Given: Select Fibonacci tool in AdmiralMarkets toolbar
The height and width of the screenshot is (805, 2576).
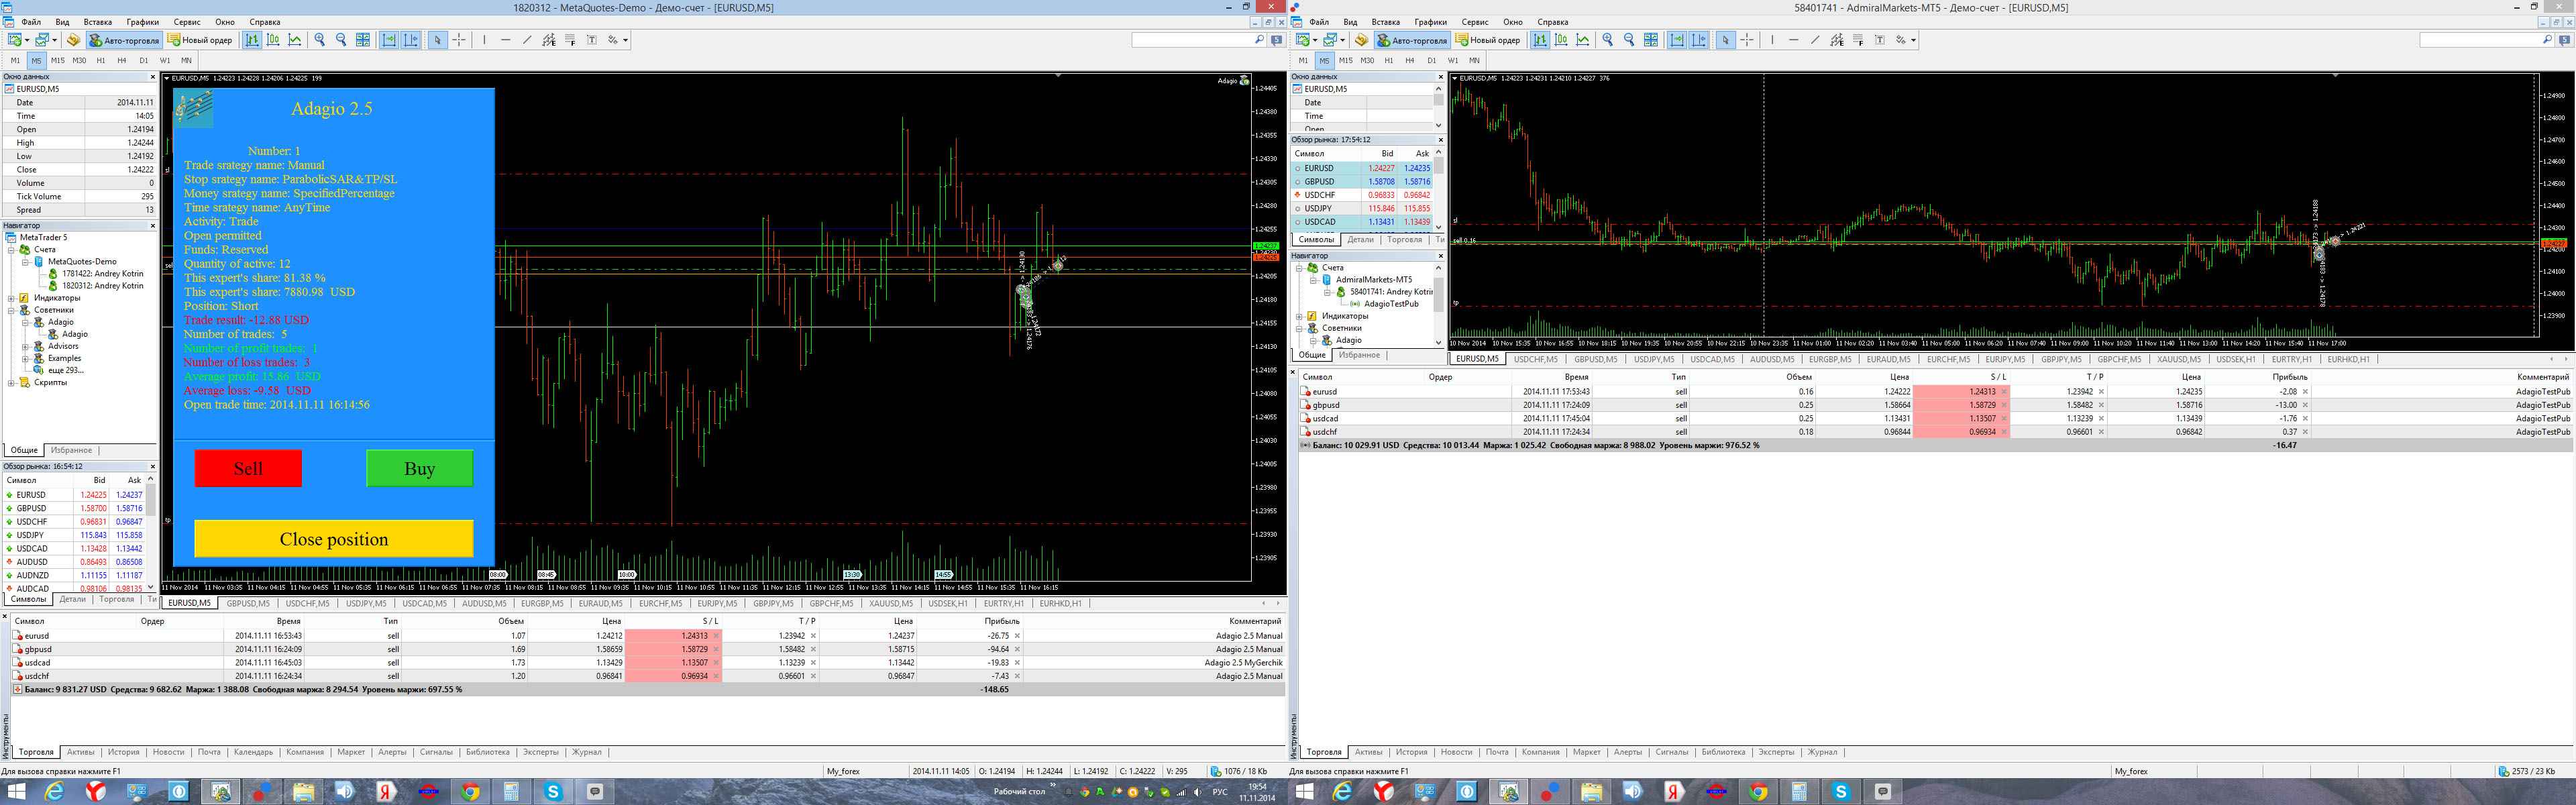Looking at the screenshot, I should click(x=1858, y=40).
